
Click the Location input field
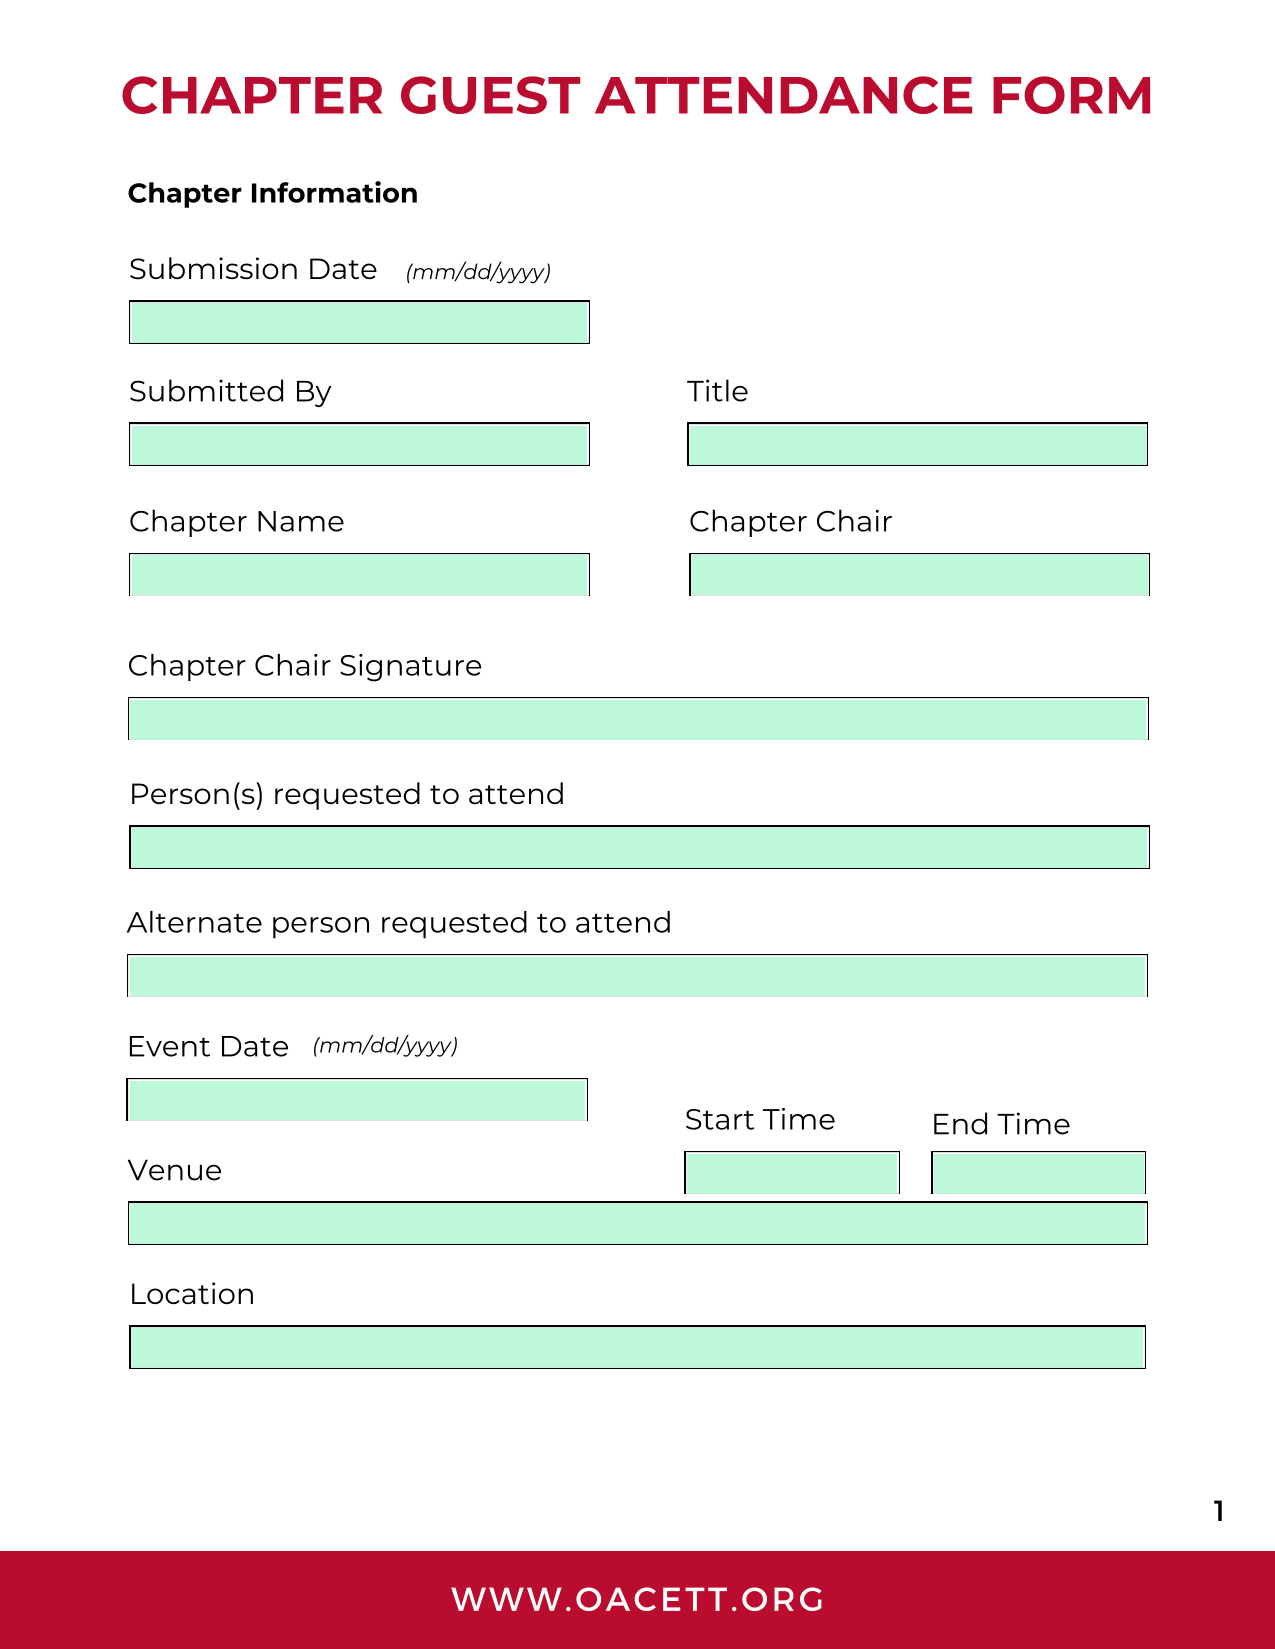[637, 1347]
